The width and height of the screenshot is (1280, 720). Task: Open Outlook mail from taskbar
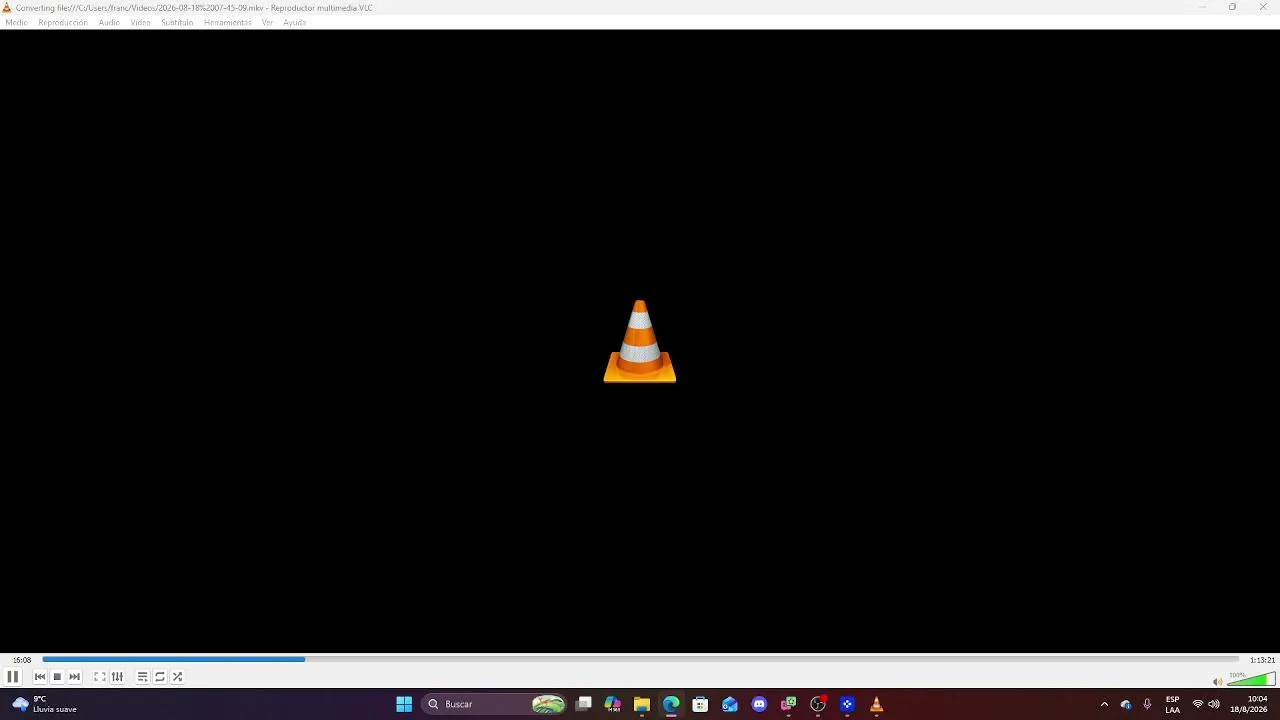730,704
